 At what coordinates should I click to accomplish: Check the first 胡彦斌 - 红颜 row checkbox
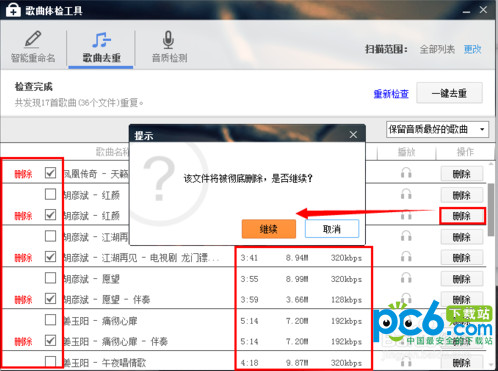tap(50, 194)
